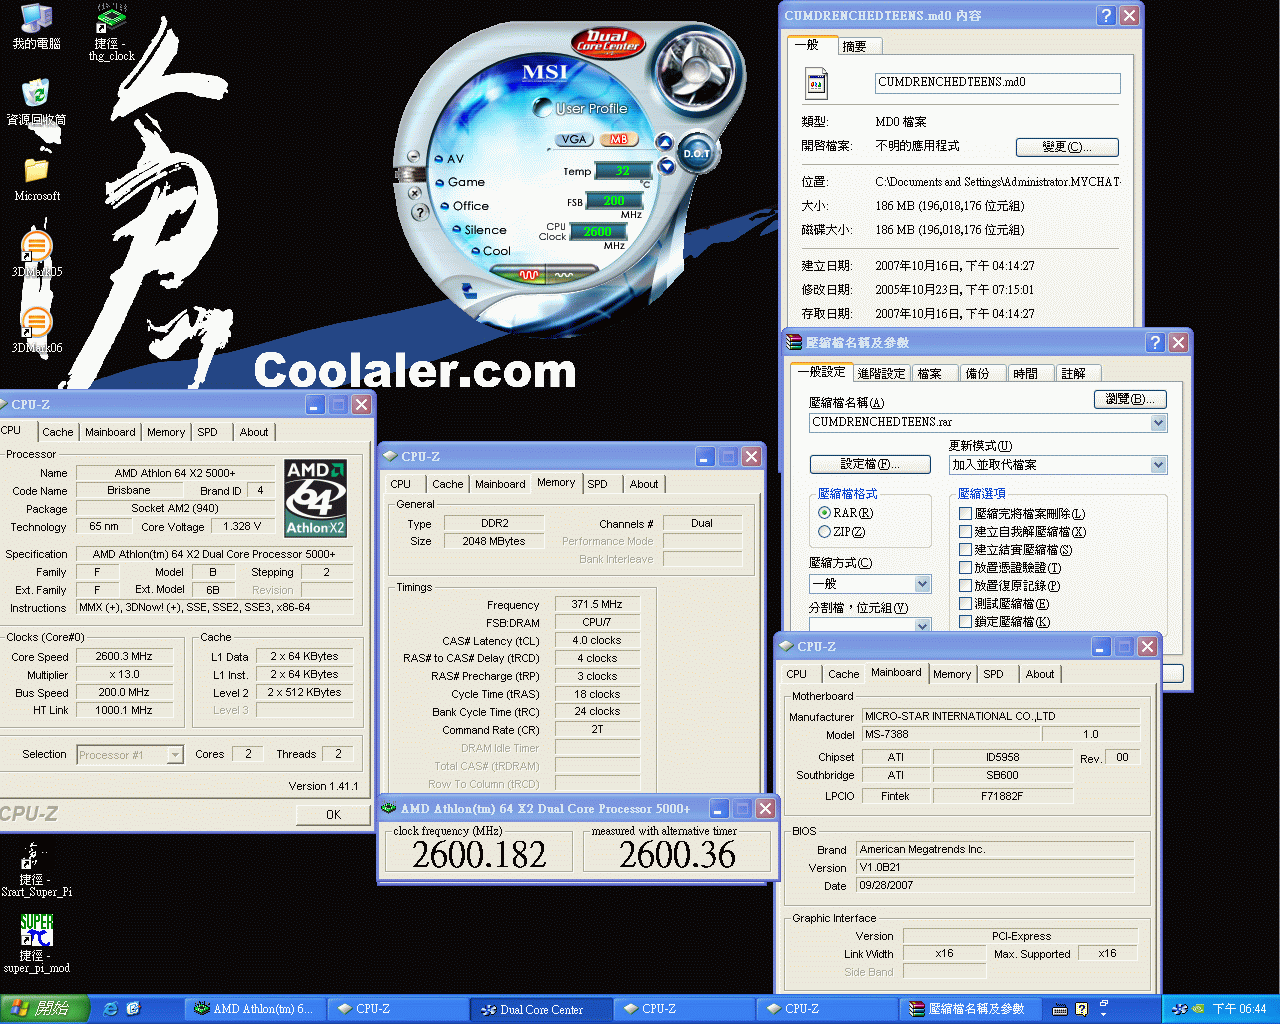Click OK in the CPU-Z processor window

pos(333,815)
